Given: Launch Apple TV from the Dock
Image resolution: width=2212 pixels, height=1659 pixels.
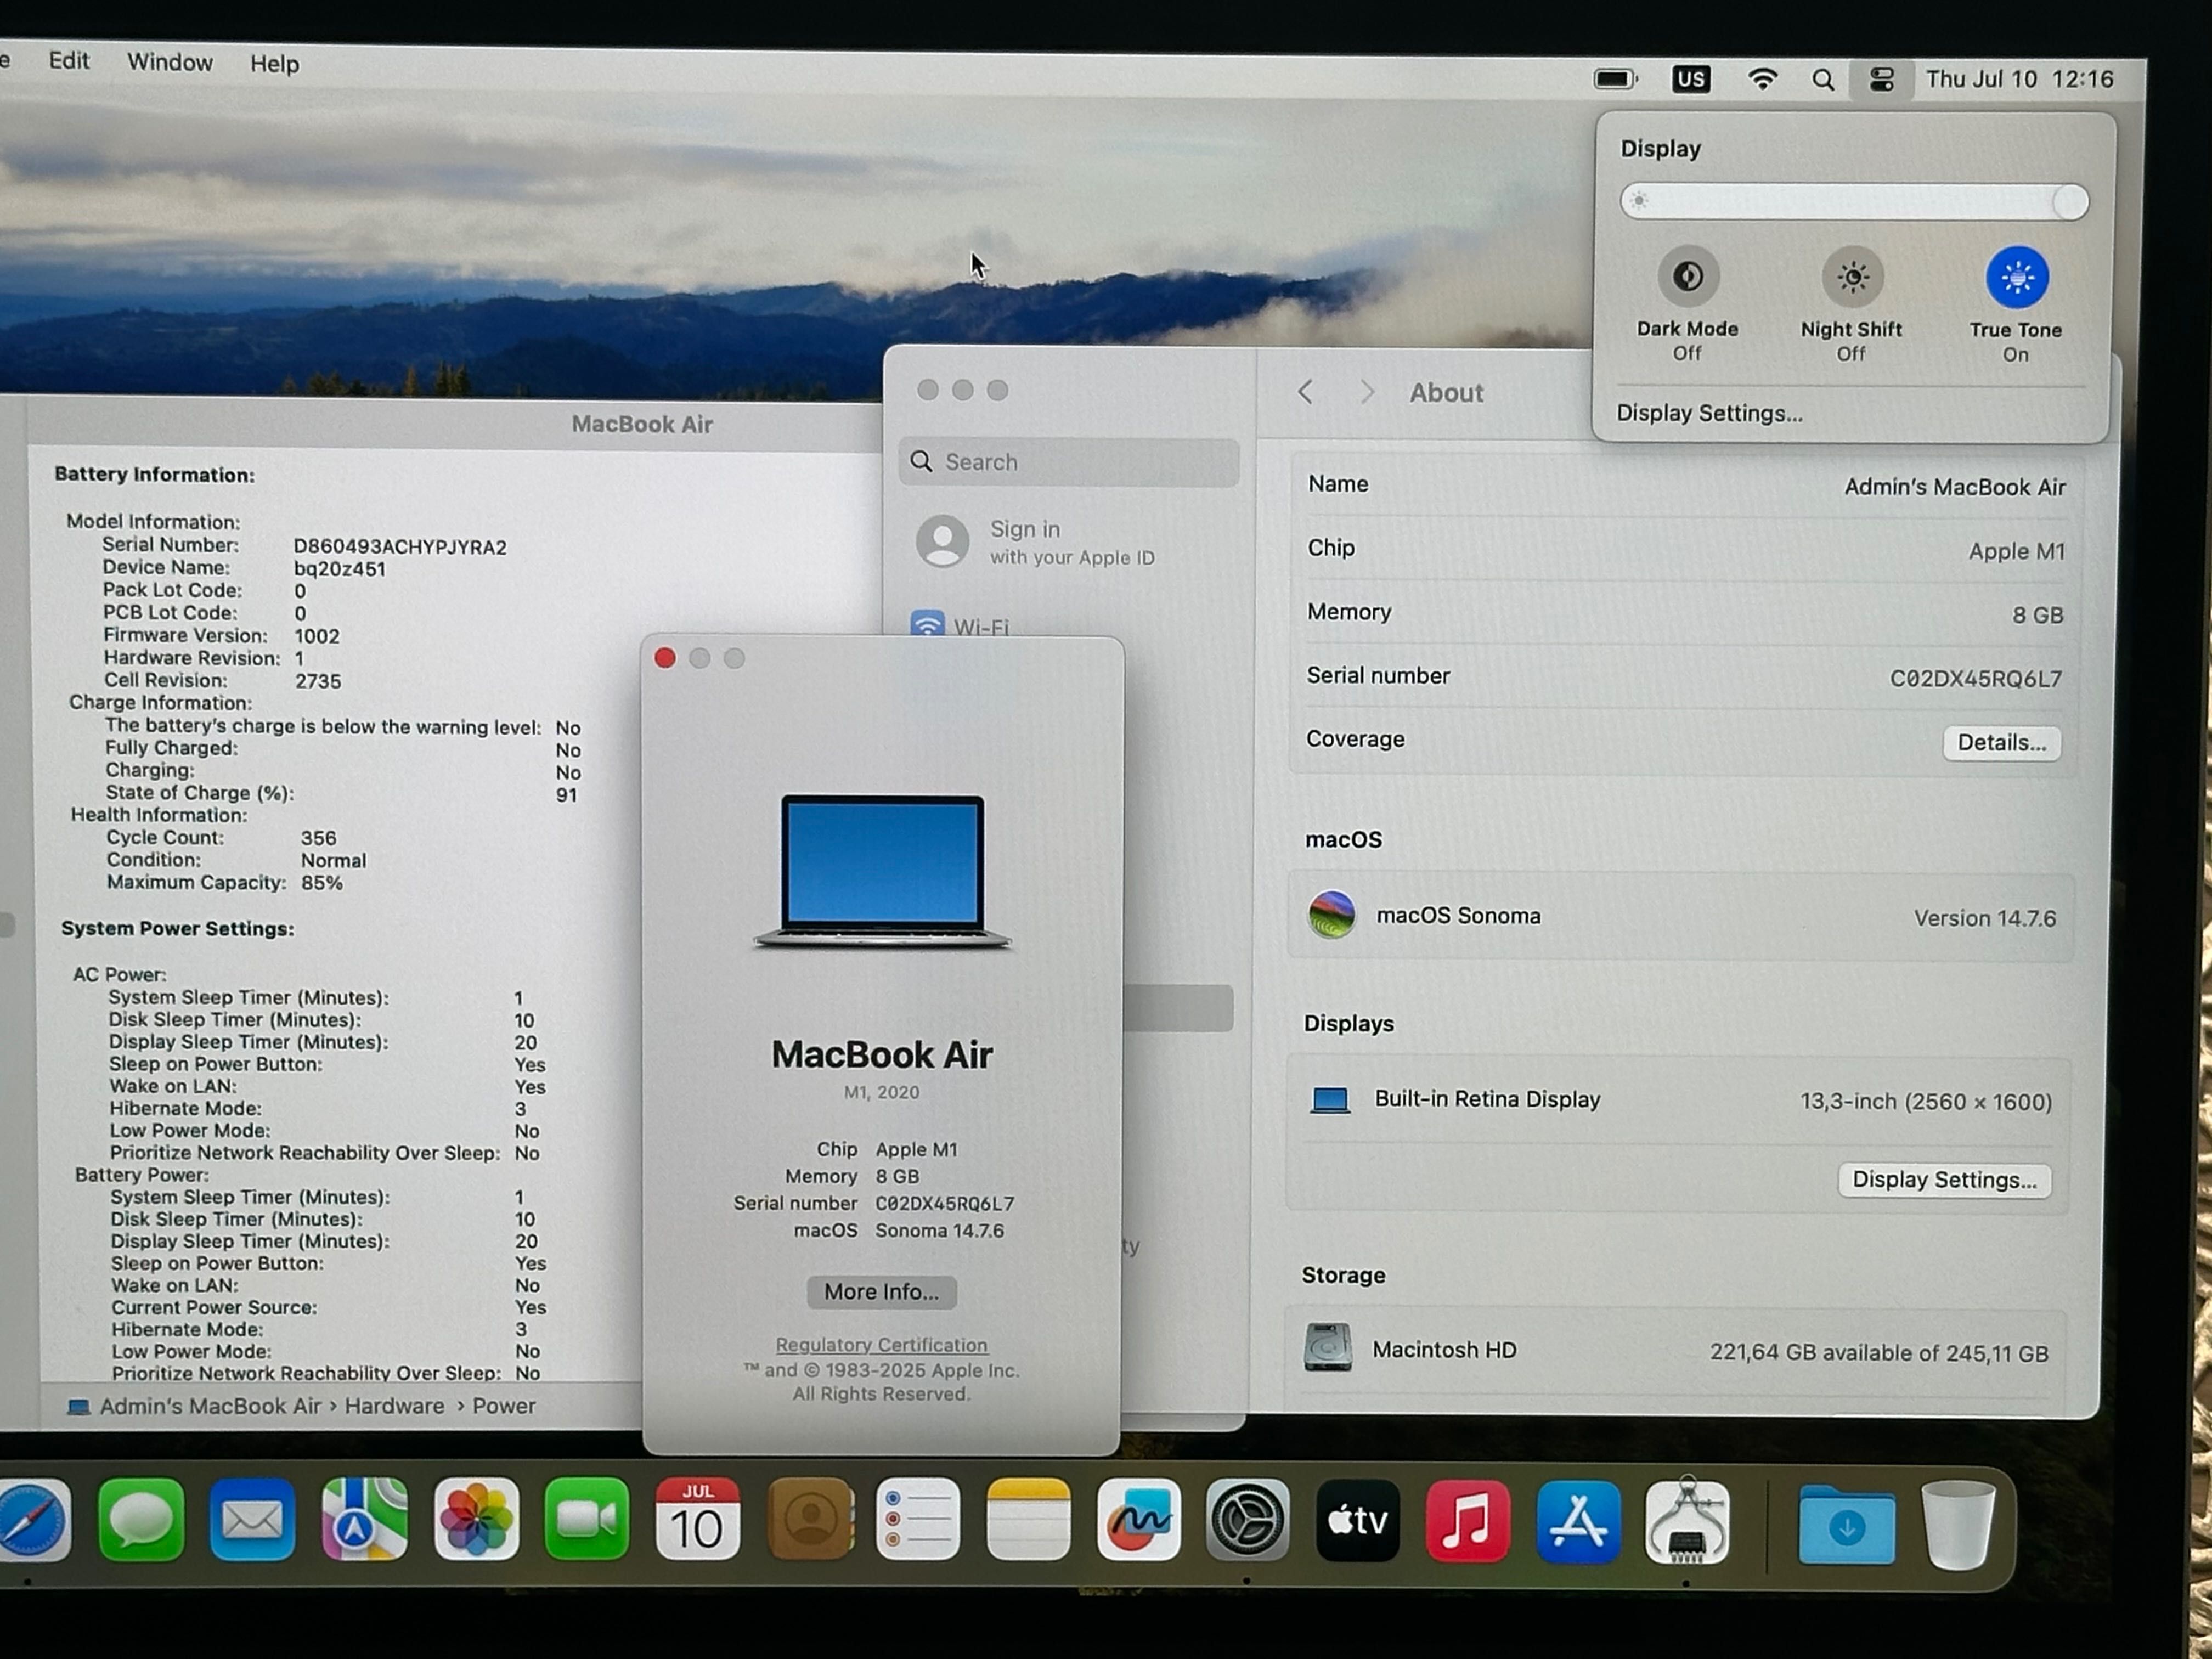Looking at the screenshot, I should click(1358, 1521).
